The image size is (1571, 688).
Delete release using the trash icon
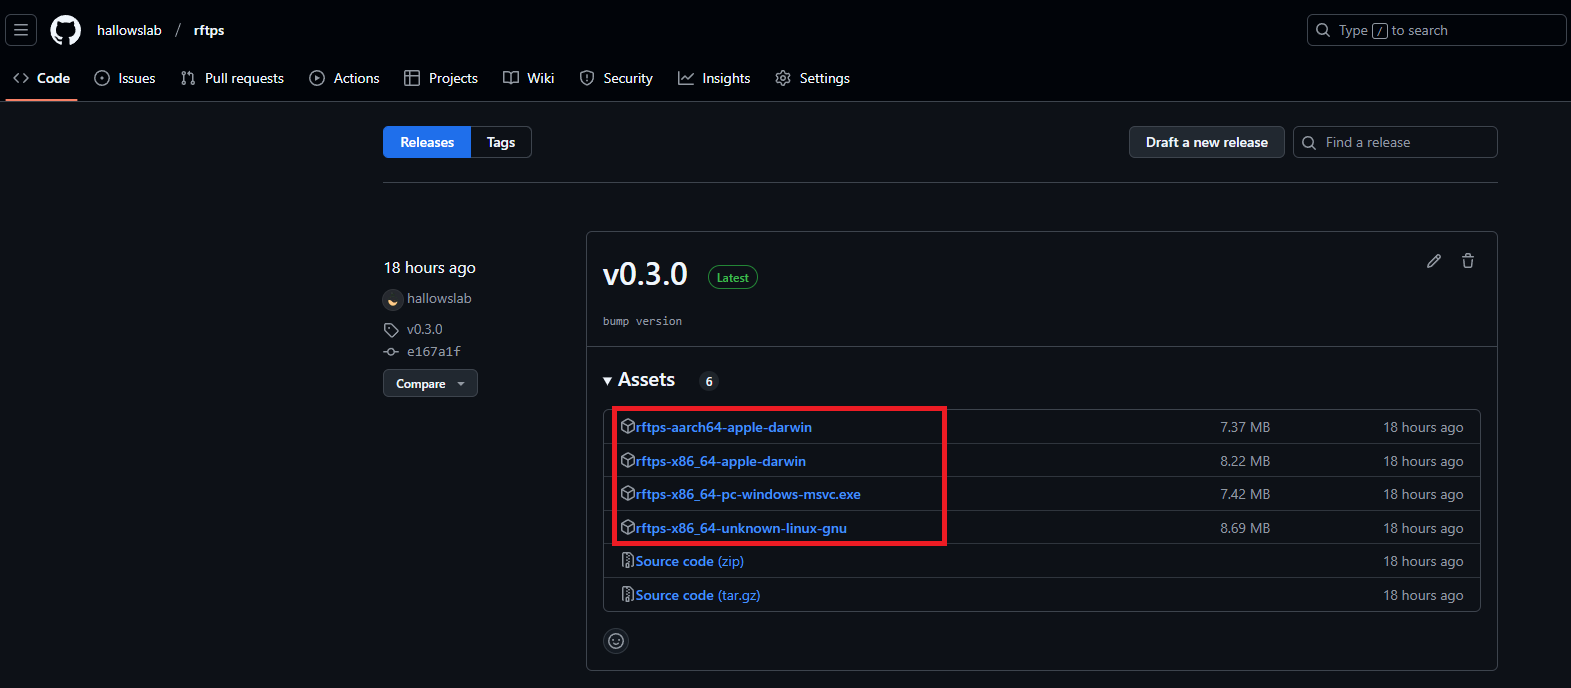1467,261
